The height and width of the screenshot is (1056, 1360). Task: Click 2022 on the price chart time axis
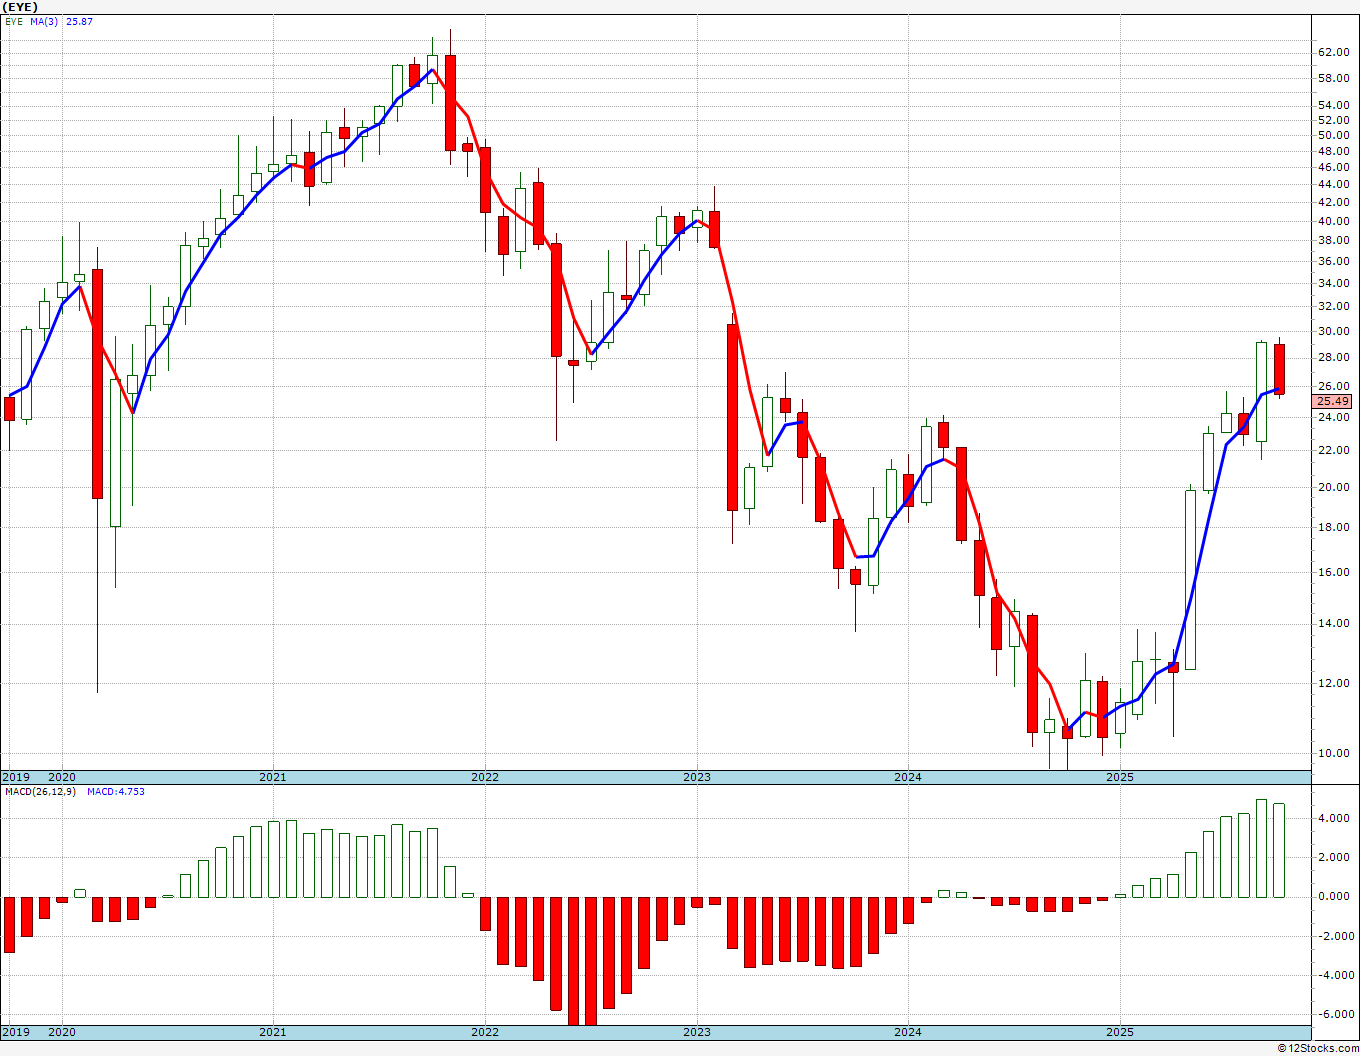[485, 777]
